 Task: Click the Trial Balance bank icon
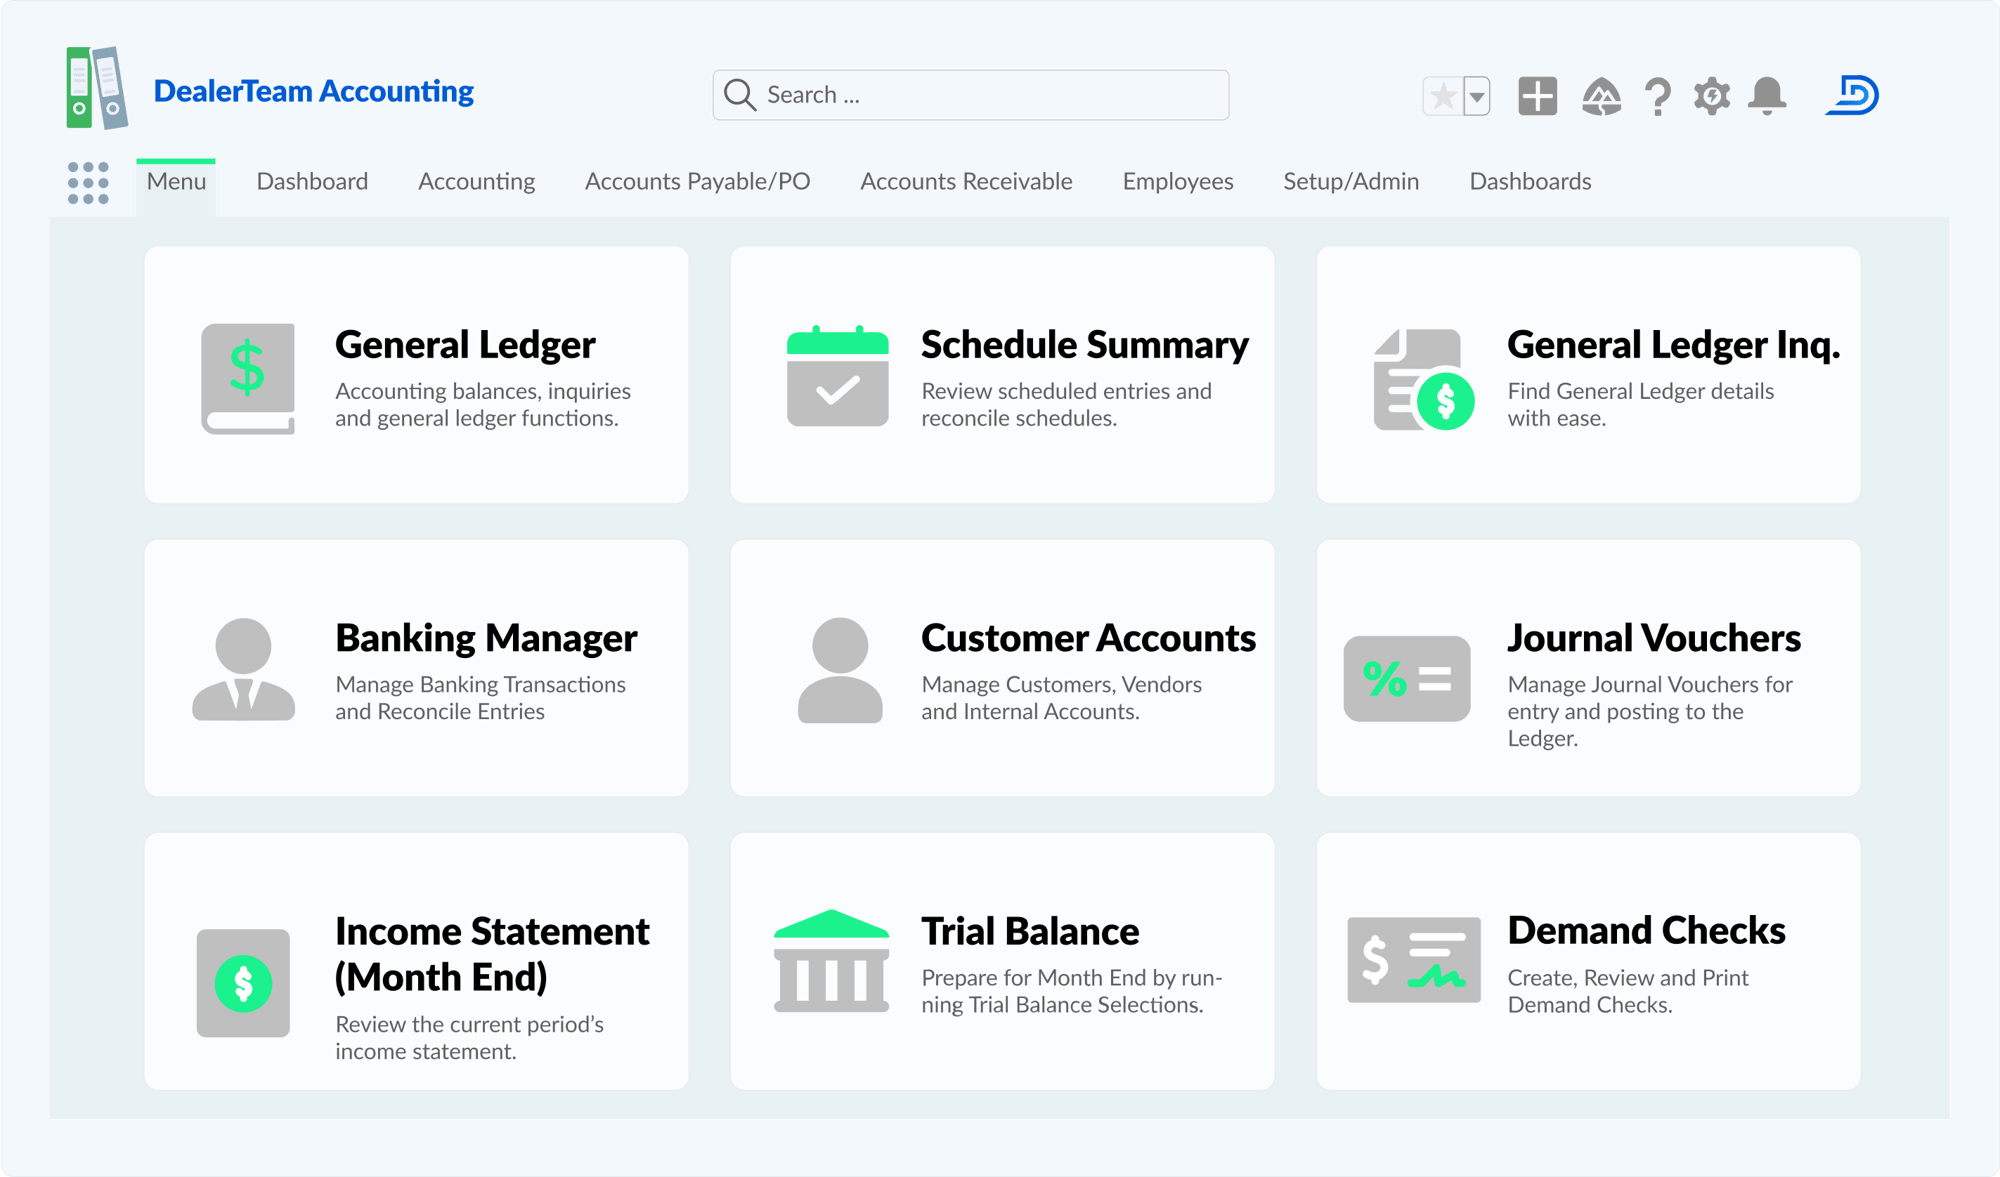pos(832,961)
